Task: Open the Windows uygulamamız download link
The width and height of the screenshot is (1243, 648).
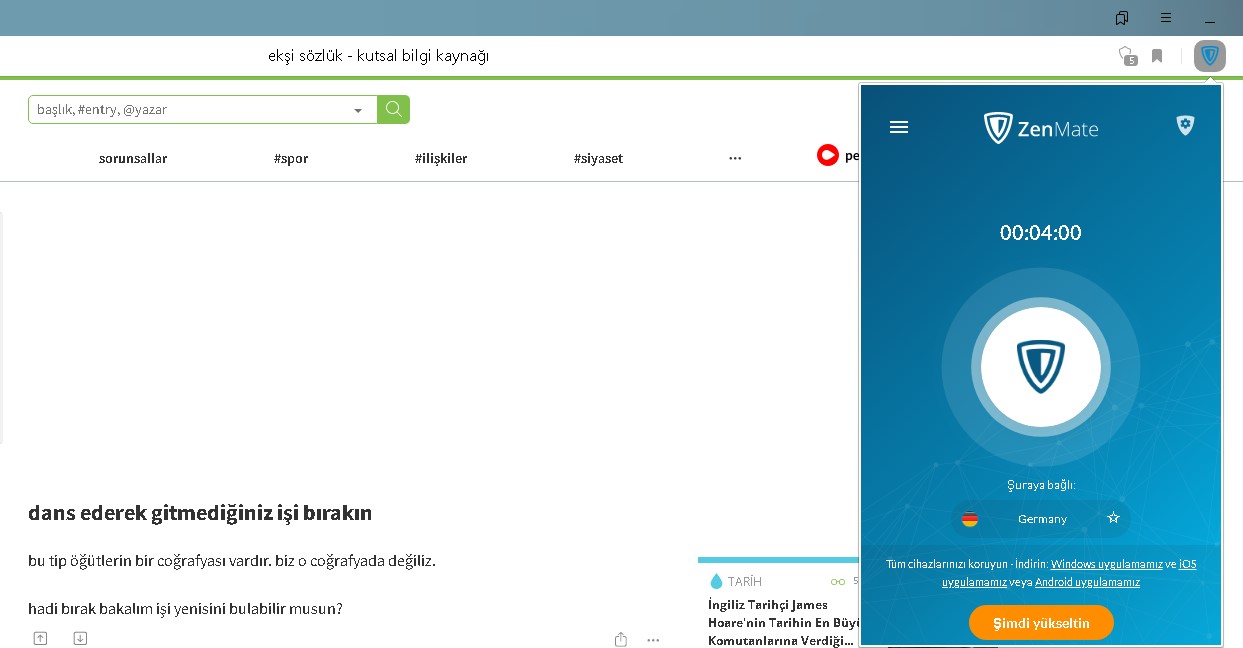Action: [x=1106, y=564]
